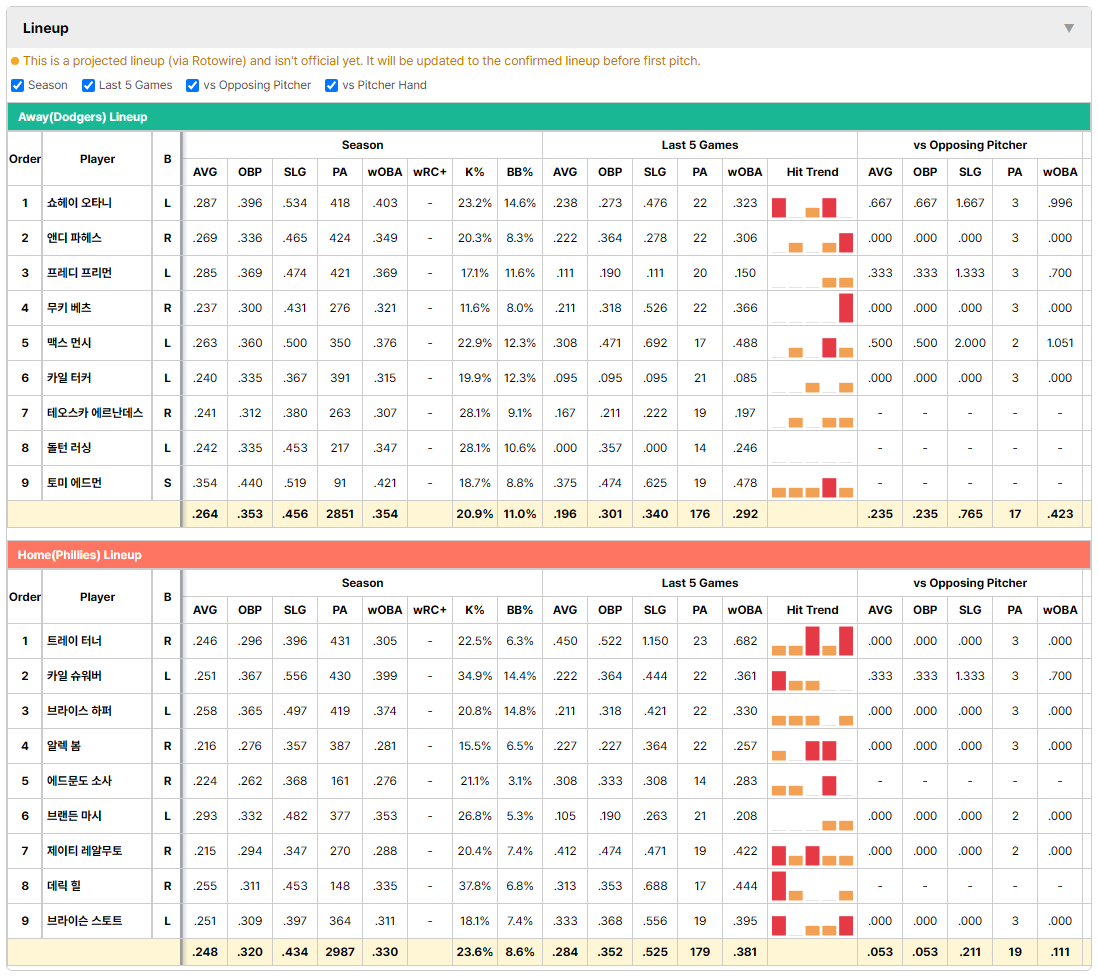Click the hit trend chart for 데릭 힐
This screenshot has height=977, width=1098.
coord(812,886)
